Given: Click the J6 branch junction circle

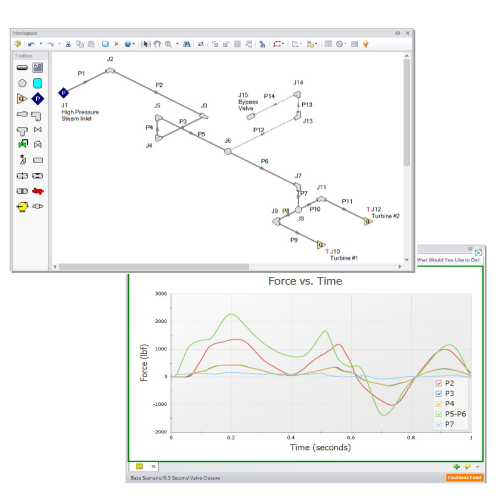Looking at the screenshot, I should [228, 151].
